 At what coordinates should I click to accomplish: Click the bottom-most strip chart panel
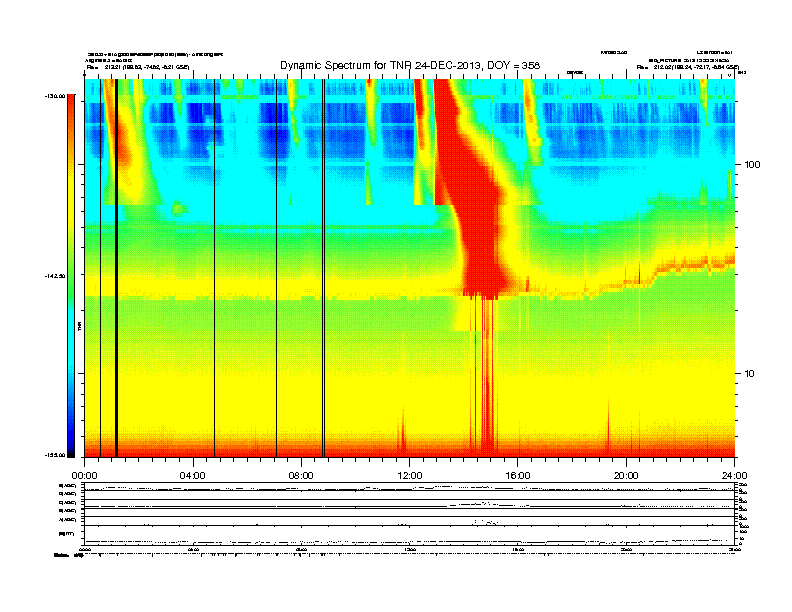pos(409,535)
